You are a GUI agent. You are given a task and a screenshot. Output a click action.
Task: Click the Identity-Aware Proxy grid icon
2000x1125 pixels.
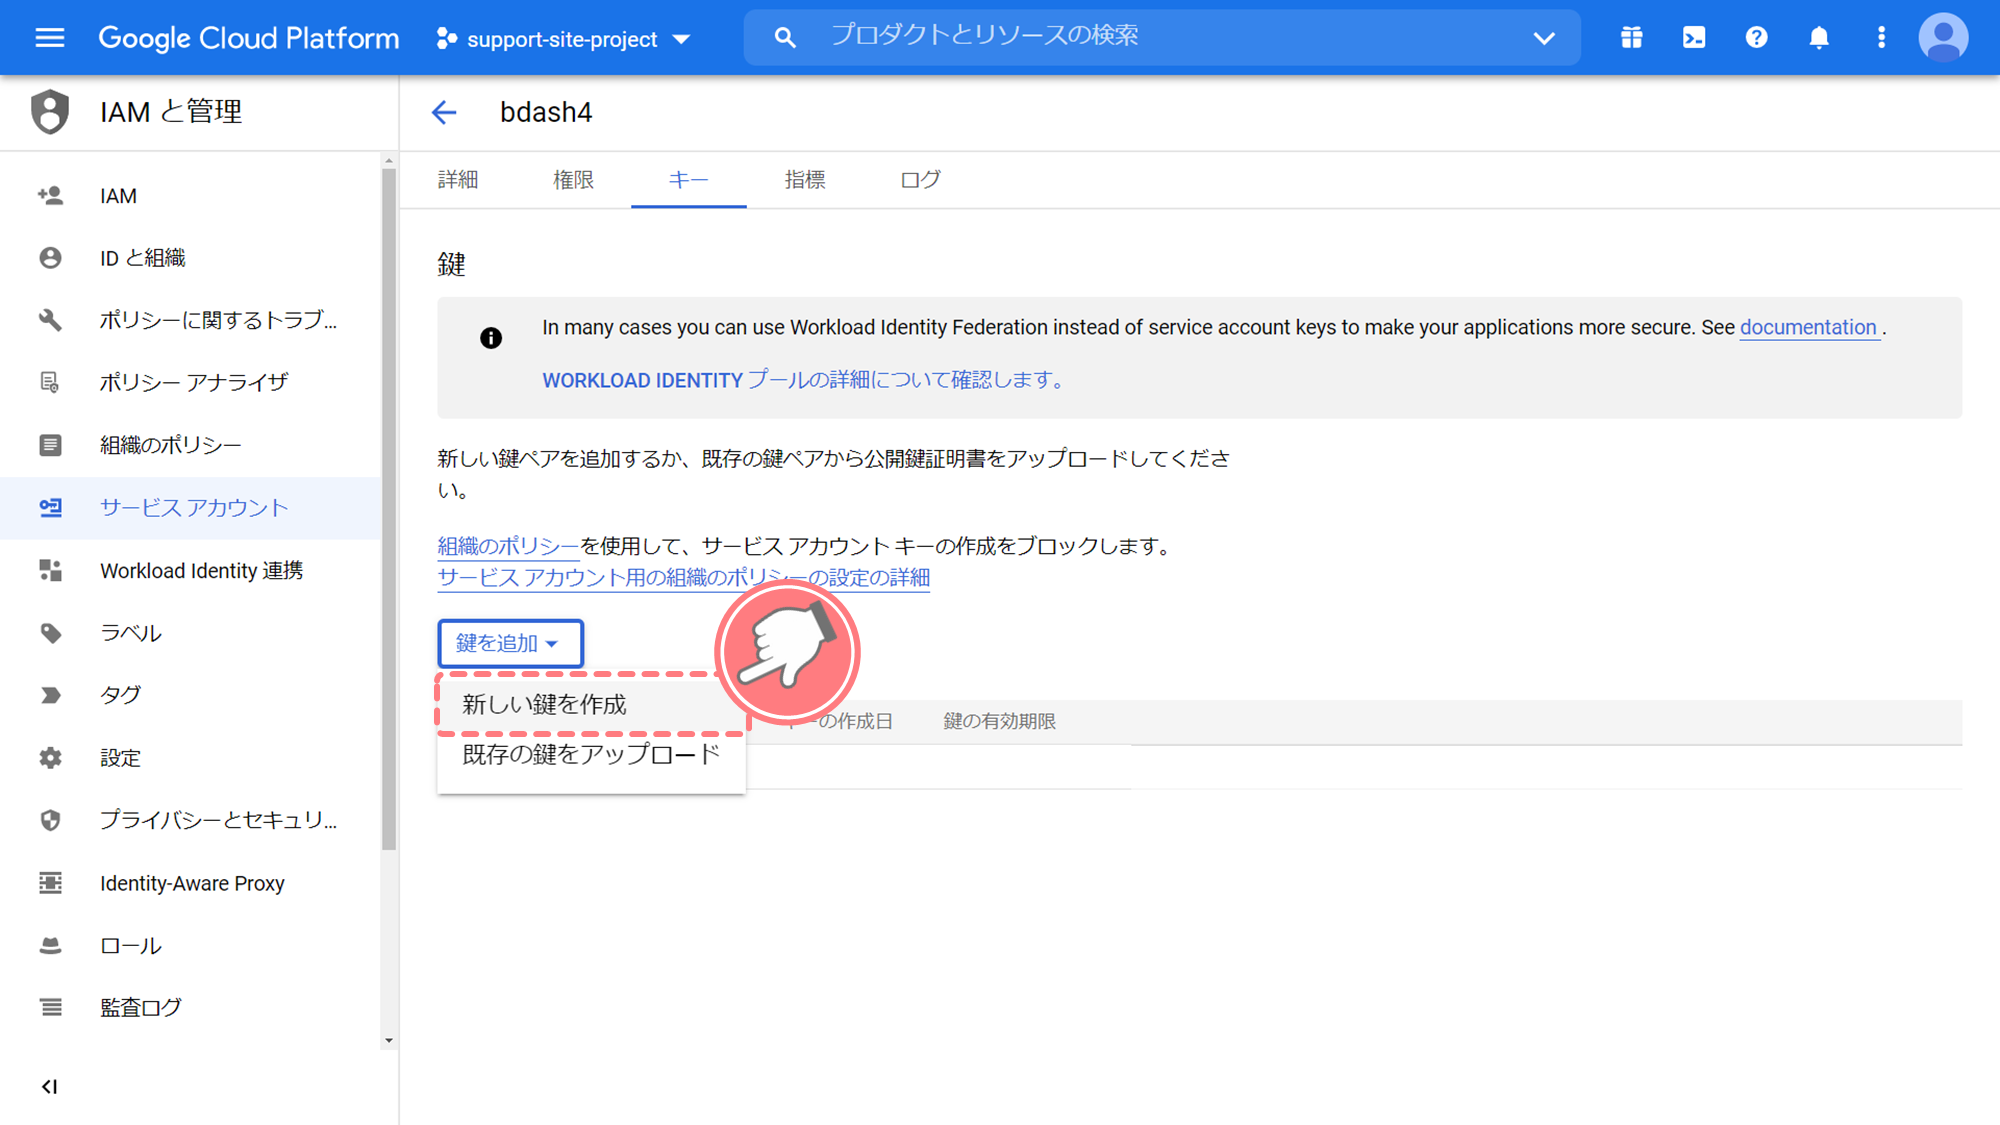click(x=50, y=883)
